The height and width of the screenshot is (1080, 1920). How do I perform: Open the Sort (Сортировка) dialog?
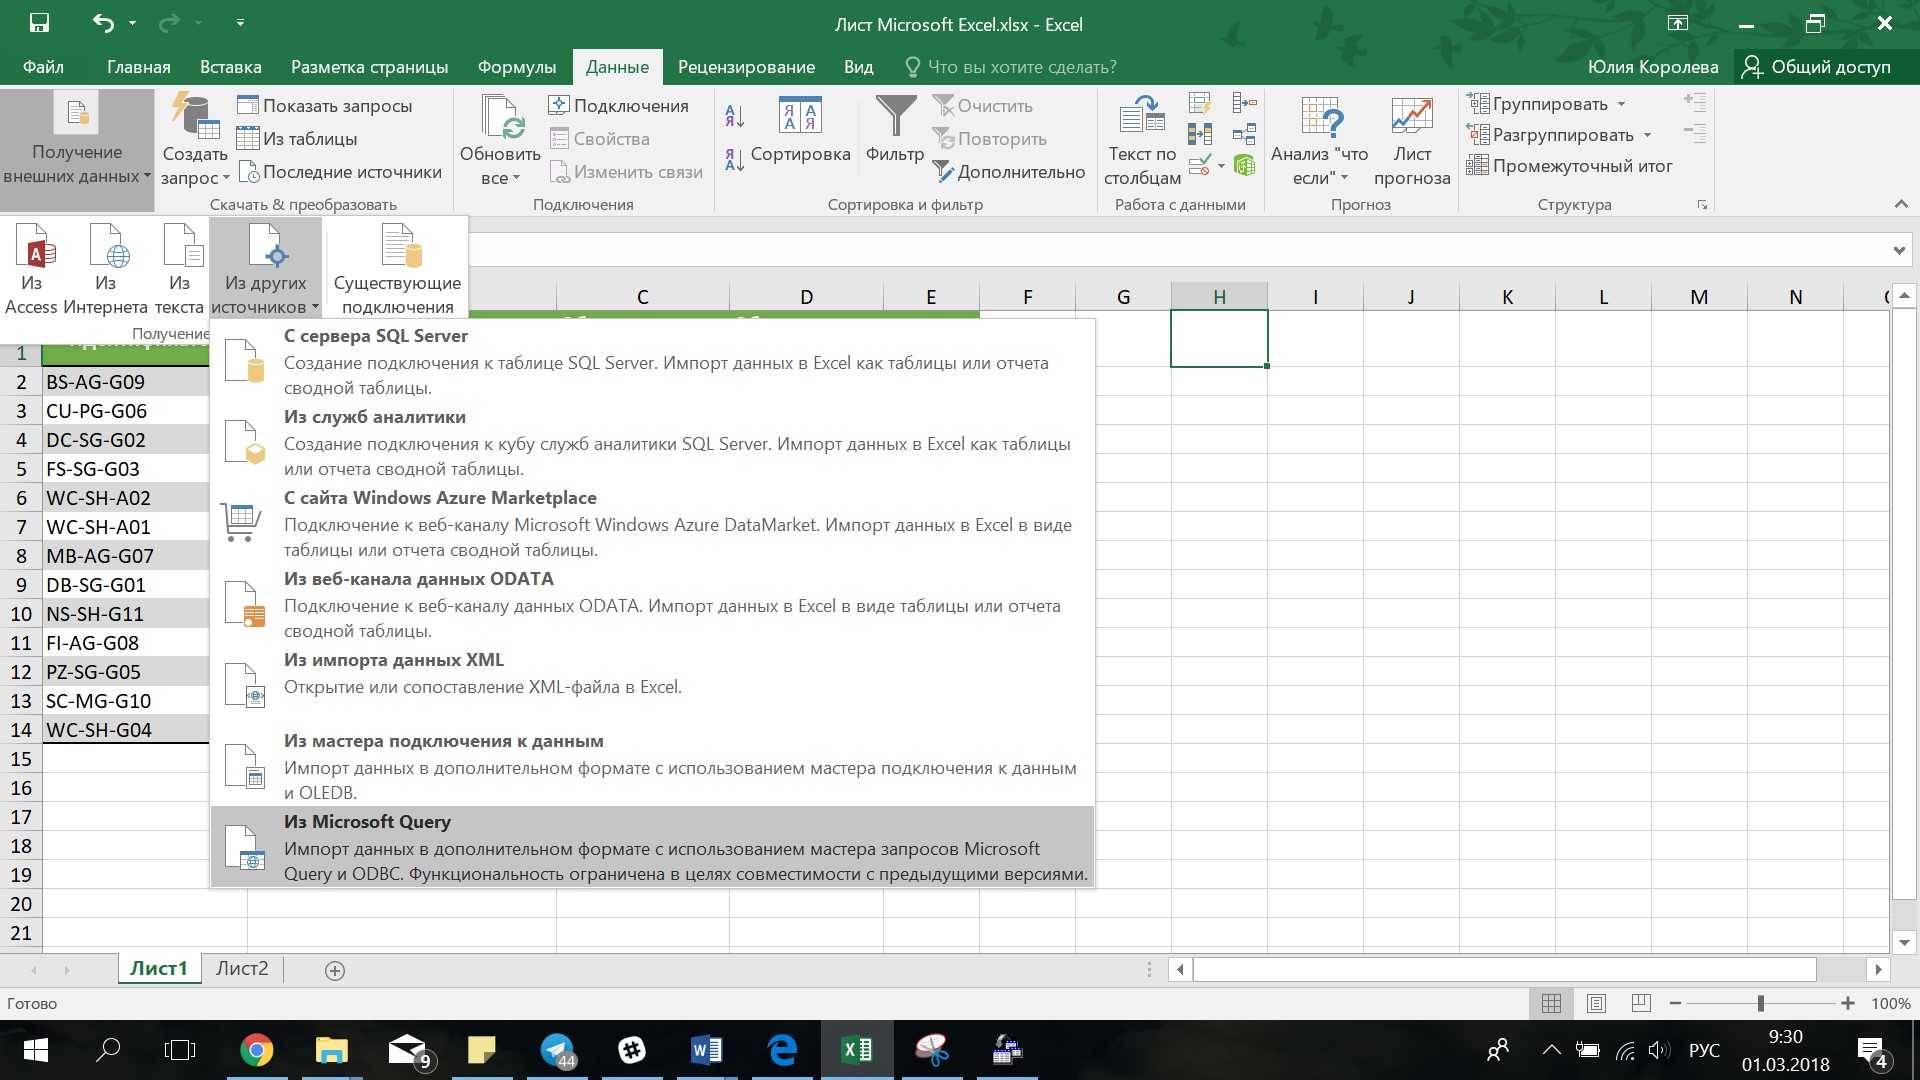click(x=800, y=130)
